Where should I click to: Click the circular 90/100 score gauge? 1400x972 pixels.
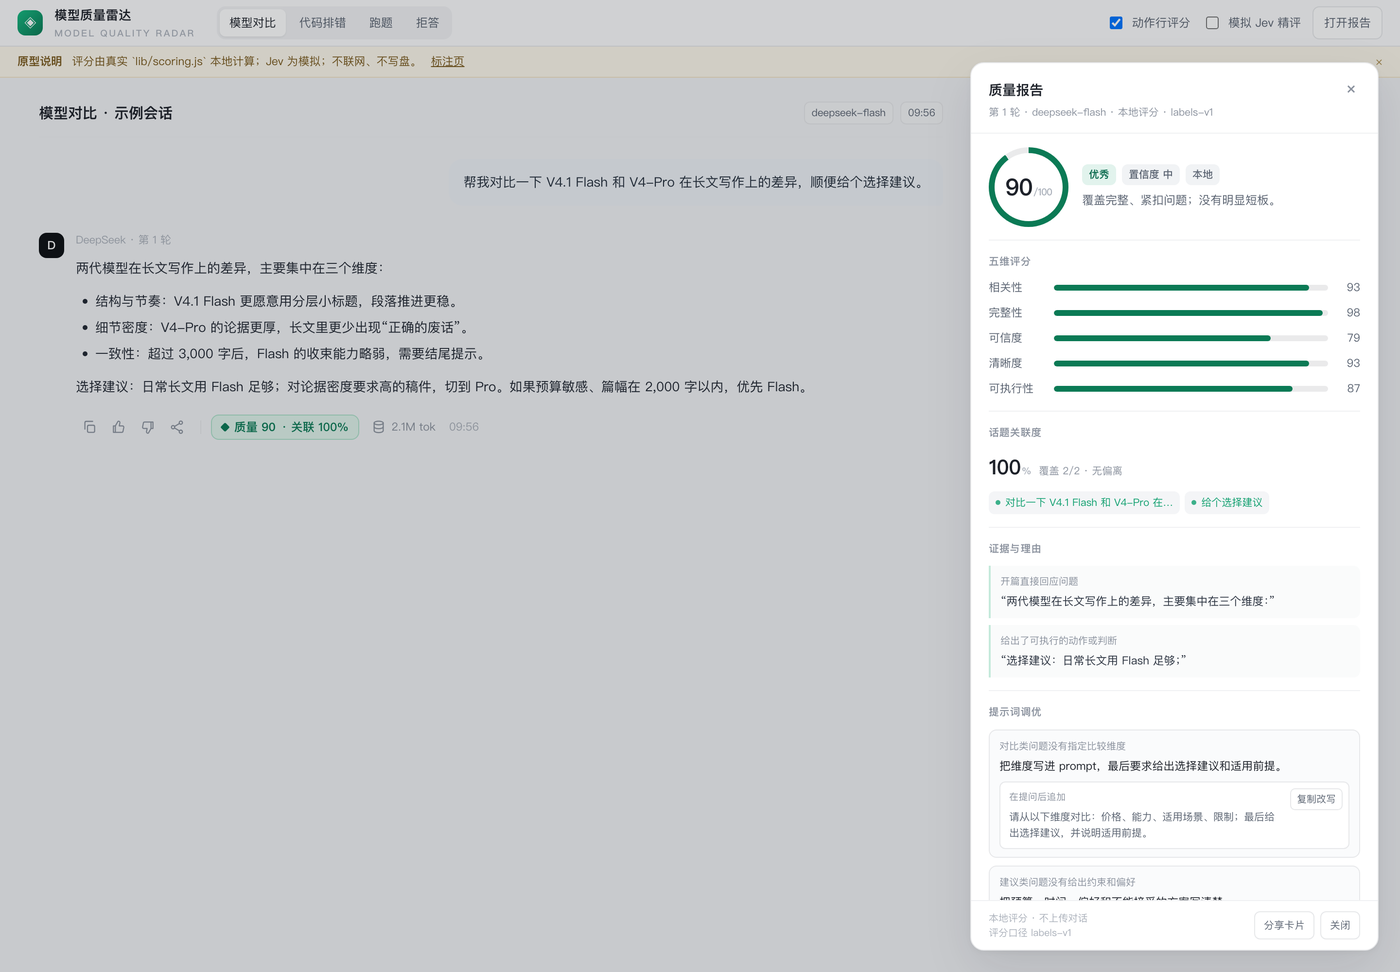coord(1029,187)
